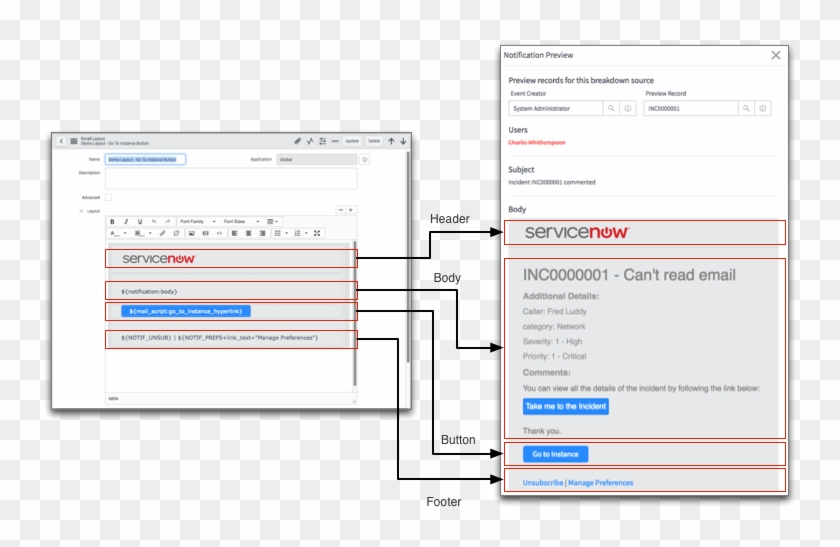Click the Application field showing Global
The image size is (840, 547).
click(317, 159)
